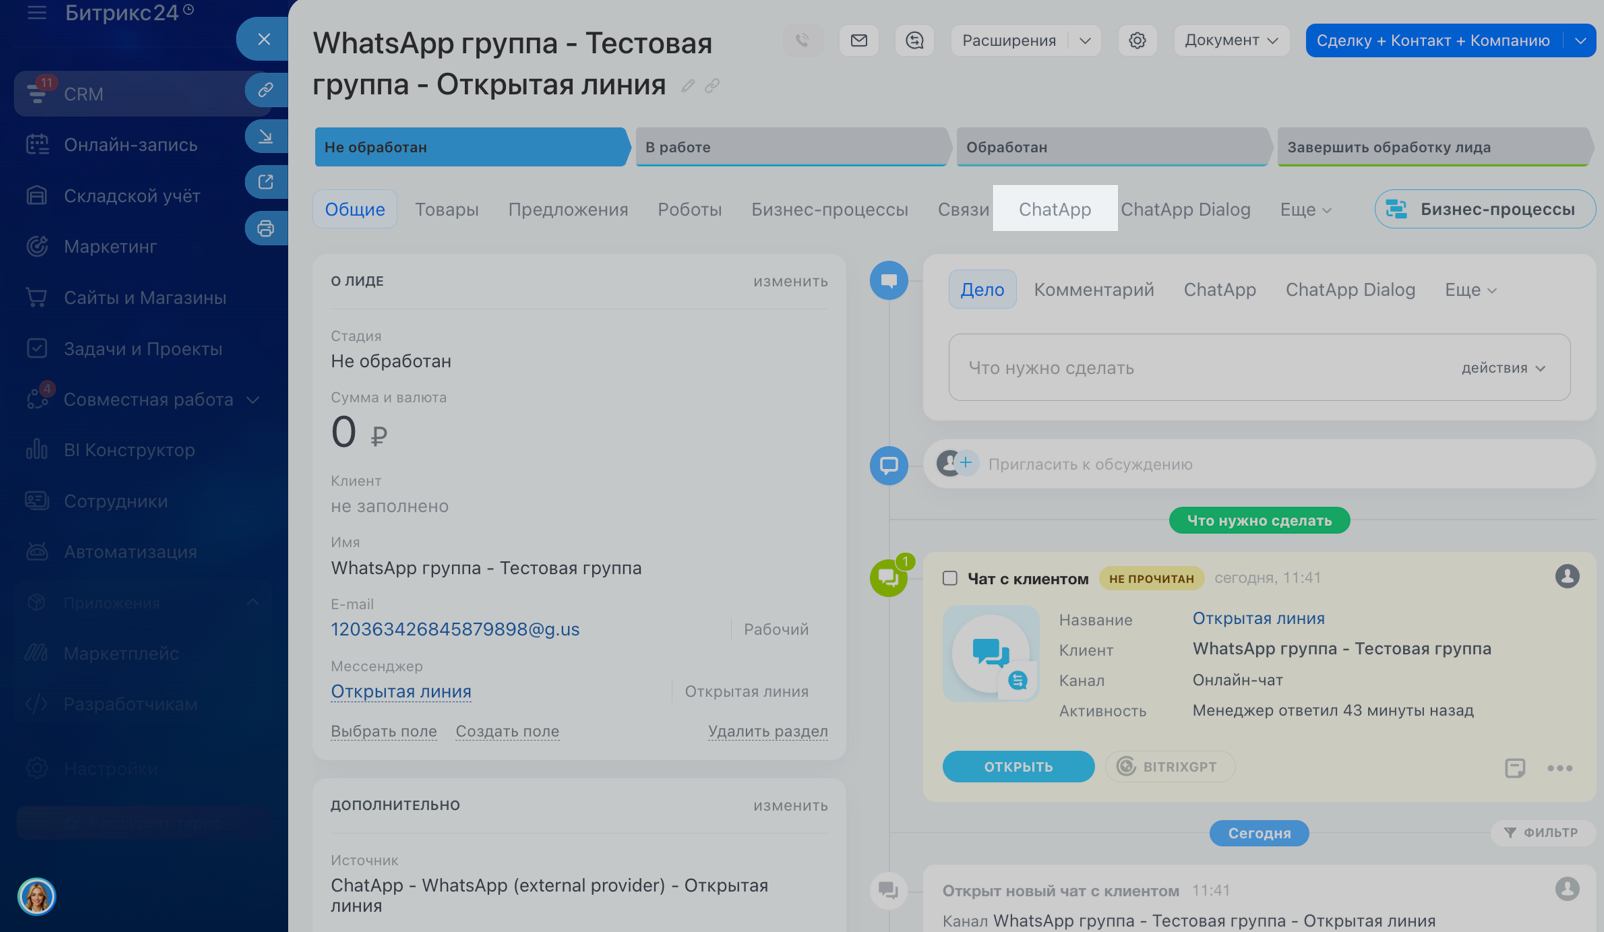
Task: Click the chat search icon in header
Action: click(914, 41)
